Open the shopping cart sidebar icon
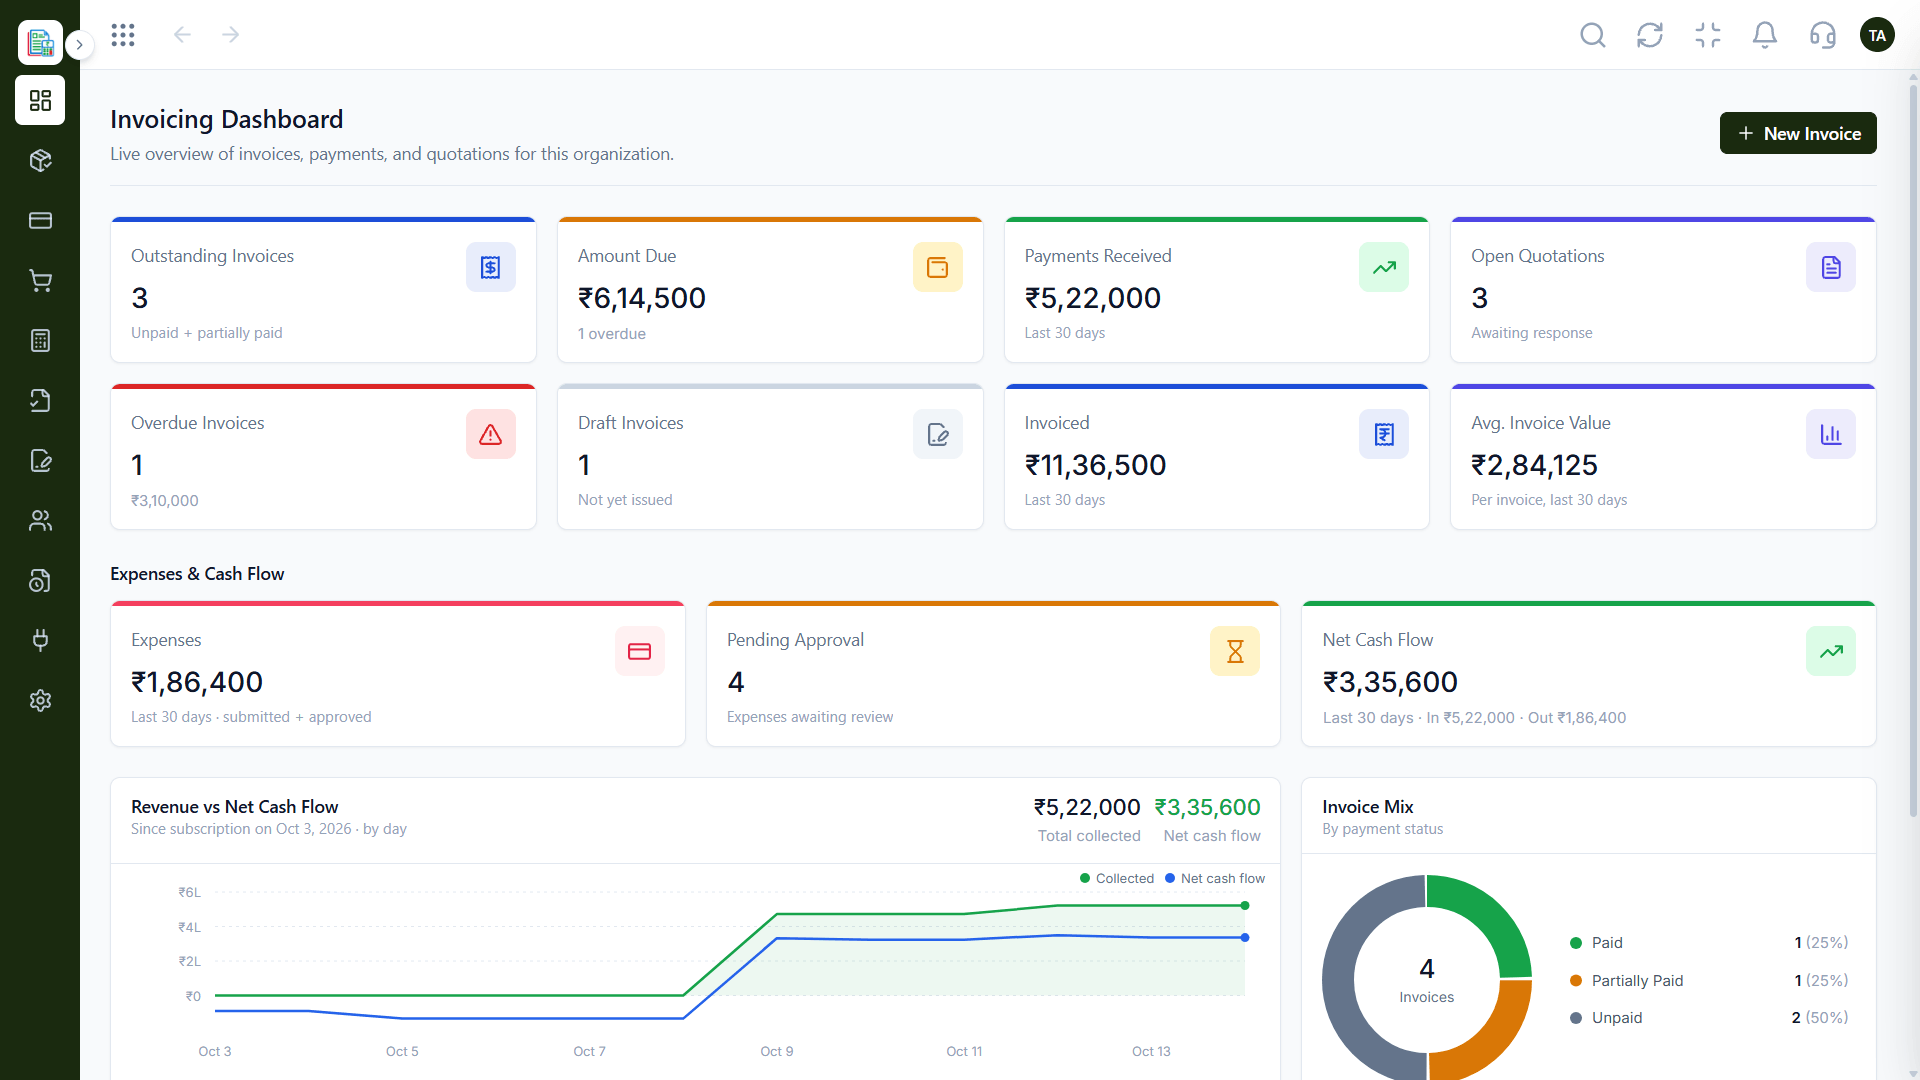Screen dimensions: 1920x1080 click(x=40, y=280)
